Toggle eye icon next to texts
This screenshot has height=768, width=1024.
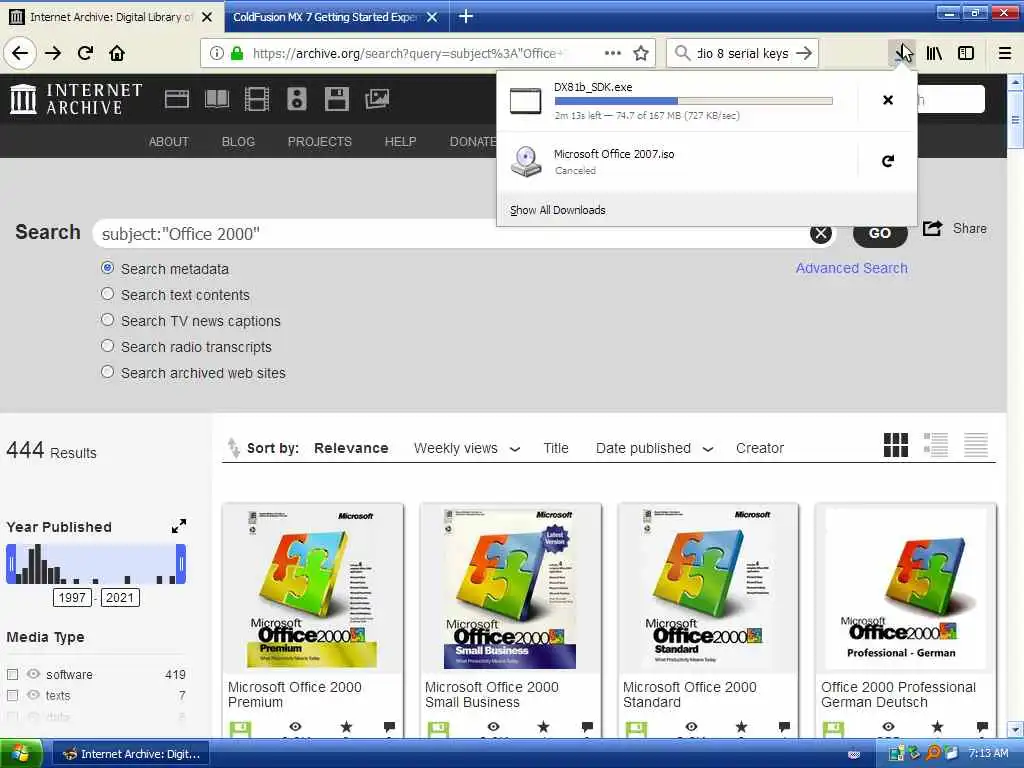33,696
